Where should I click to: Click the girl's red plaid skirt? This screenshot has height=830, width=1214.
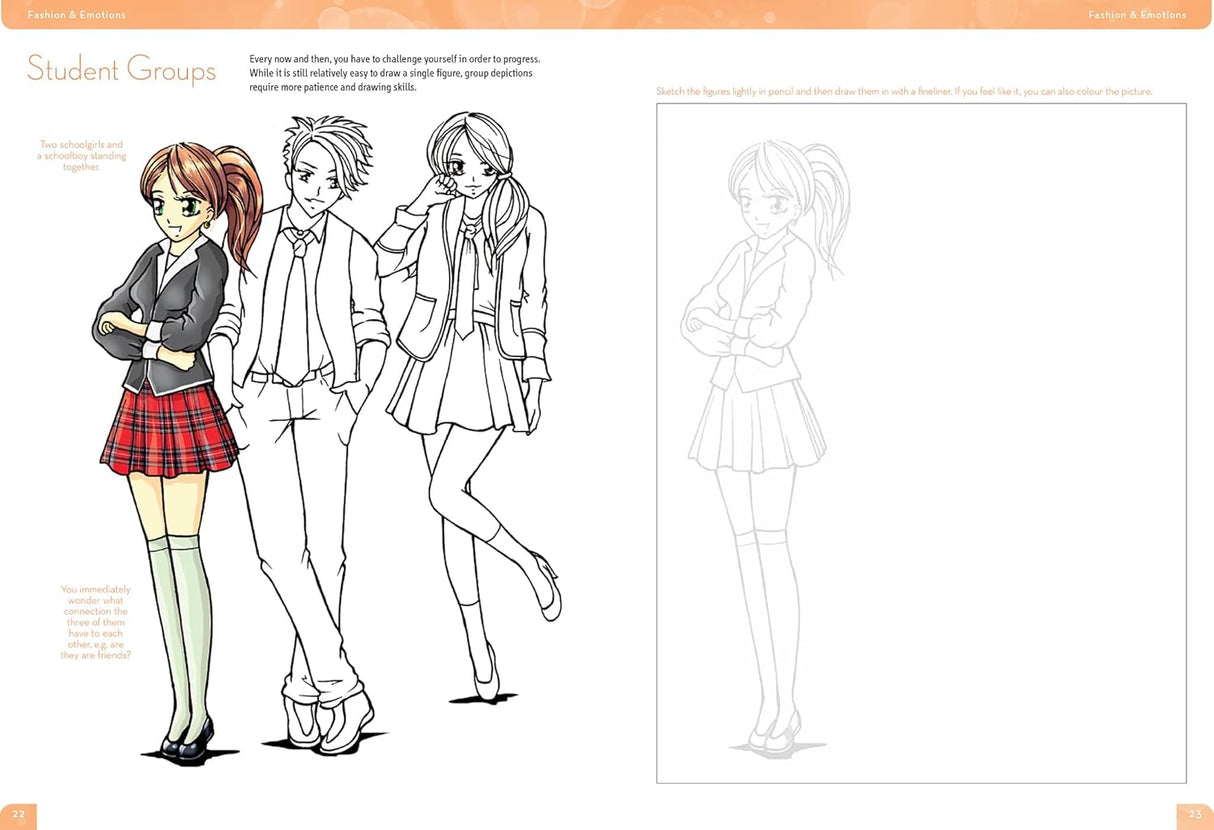pos(168,430)
